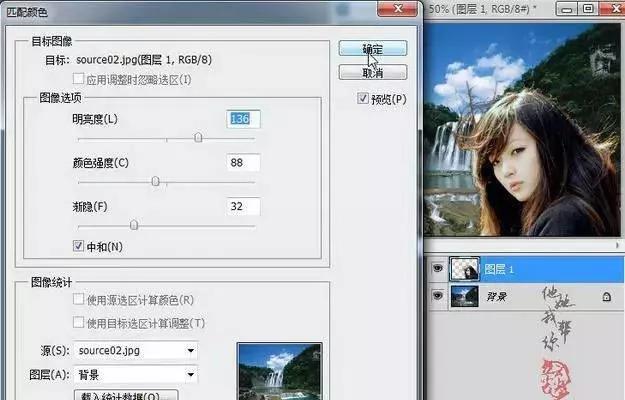This screenshot has width=625, height=400.
Task: Select the 图层 1 layer thumbnail
Action: click(464, 269)
